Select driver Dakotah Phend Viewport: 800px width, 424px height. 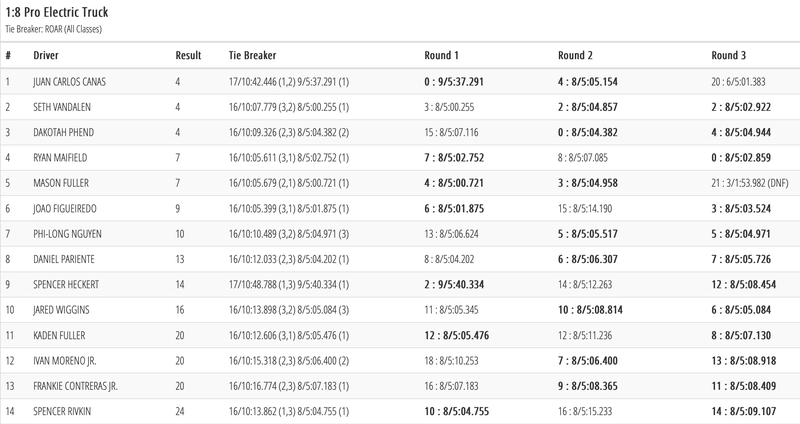click(x=65, y=132)
